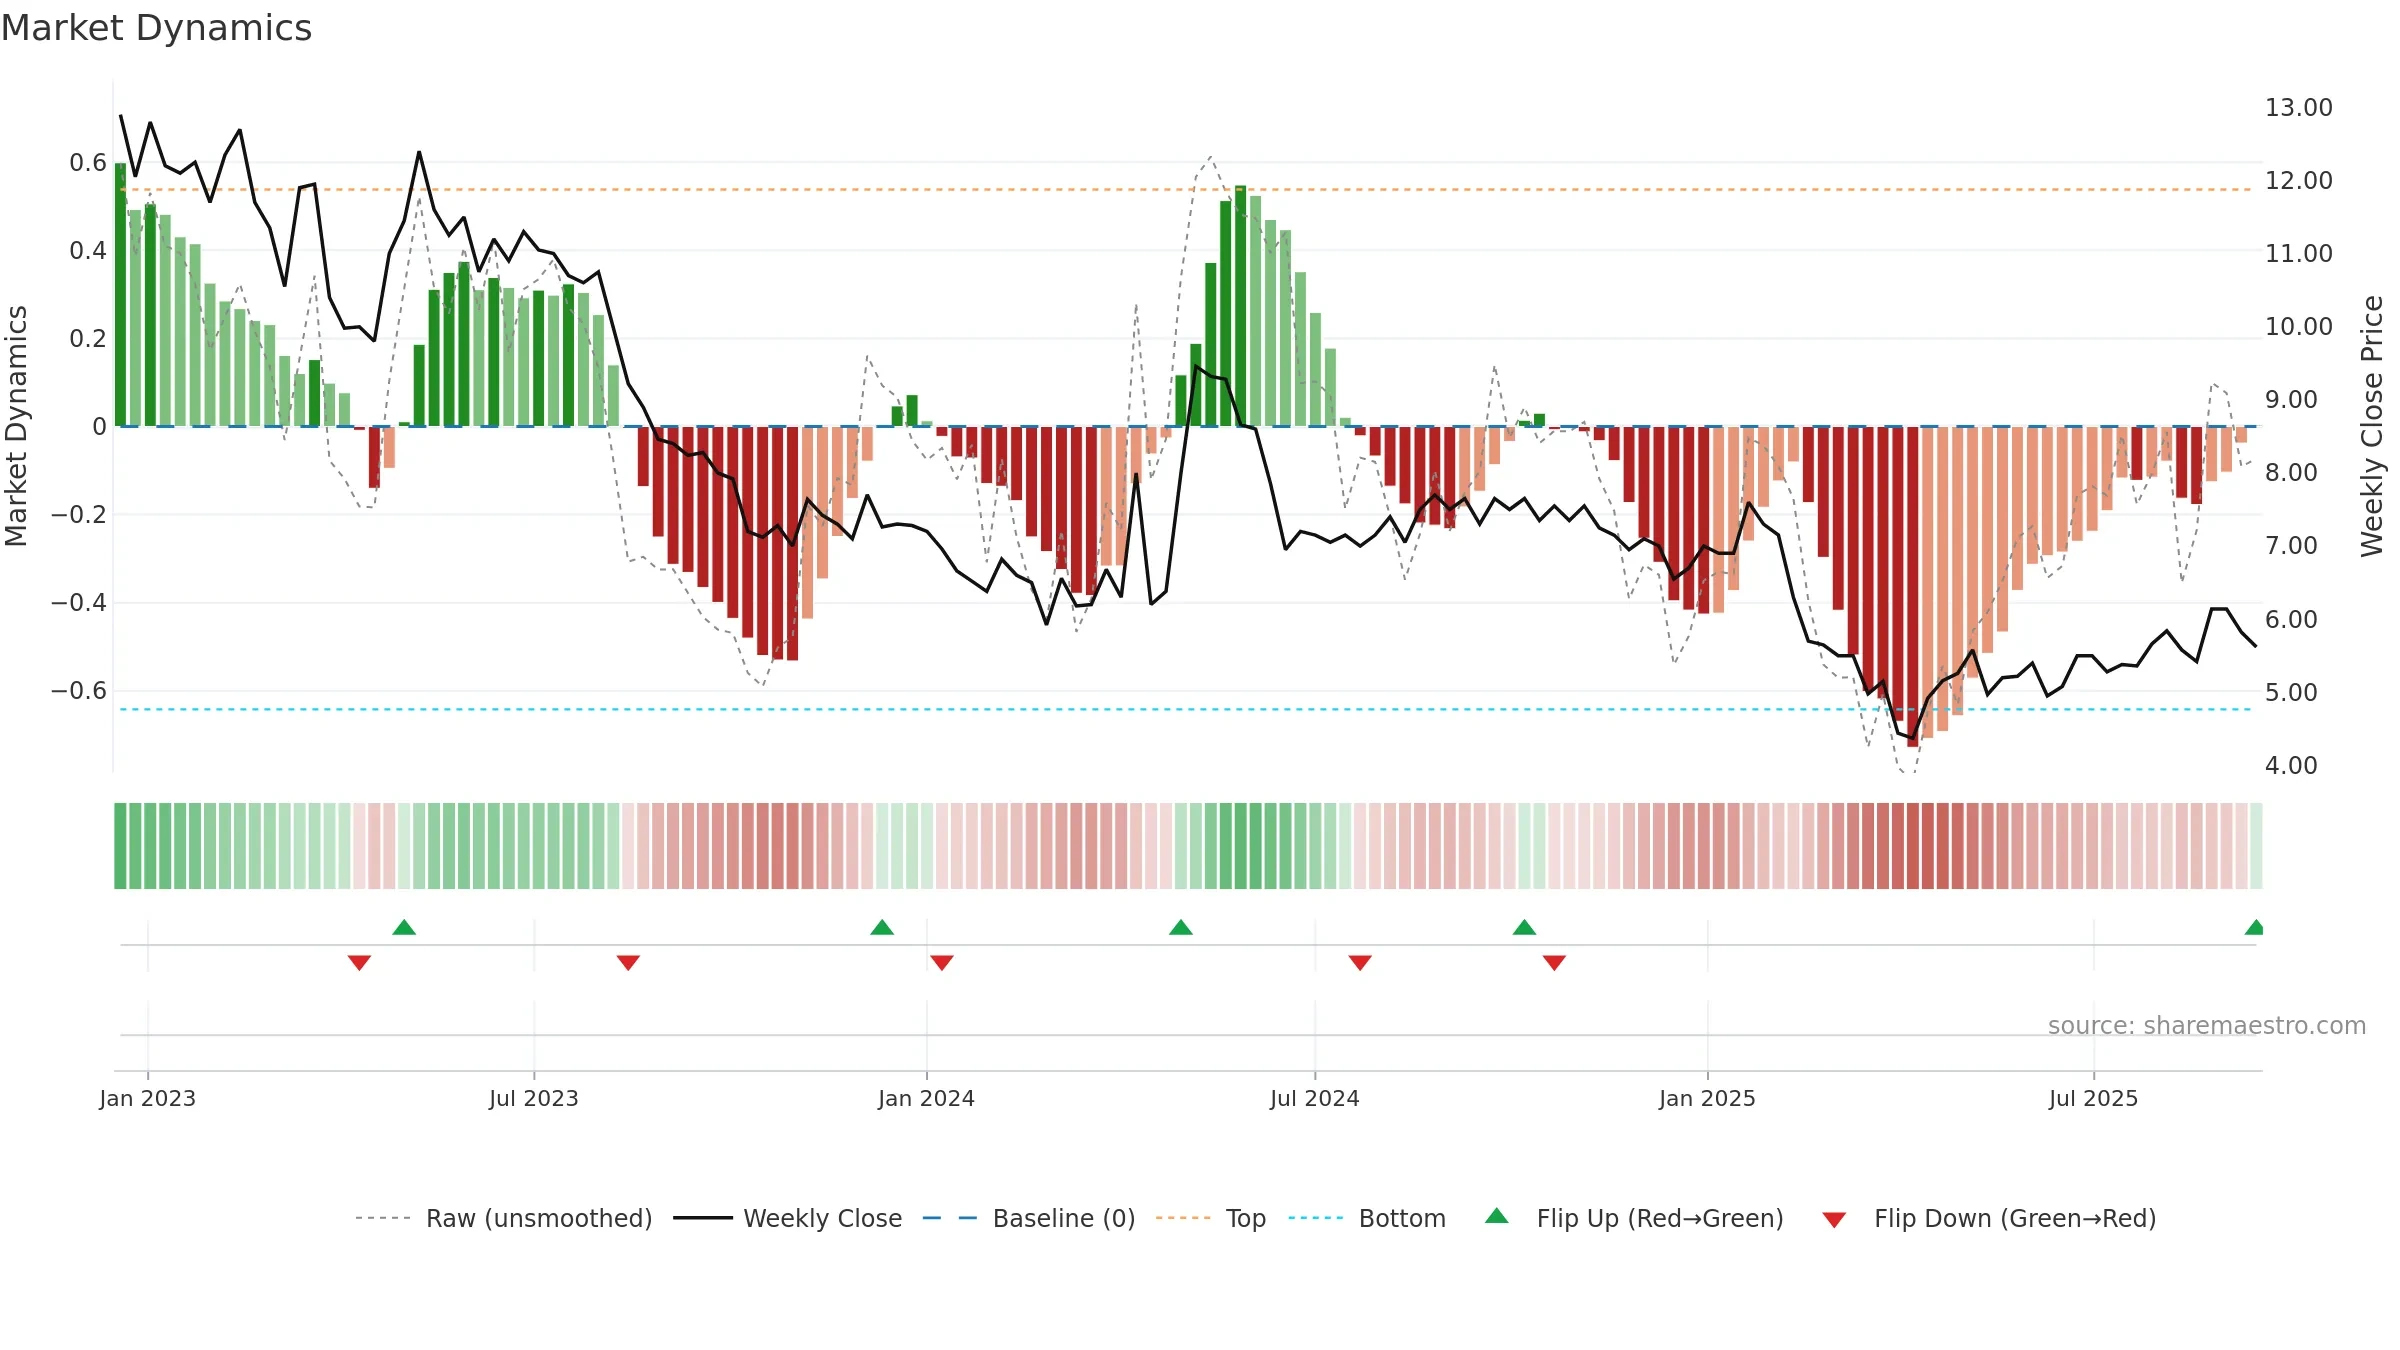The width and height of the screenshot is (2400, 1350).
Task: Click the 12.00 price axis tick
Action: [x=2299, y=180]
